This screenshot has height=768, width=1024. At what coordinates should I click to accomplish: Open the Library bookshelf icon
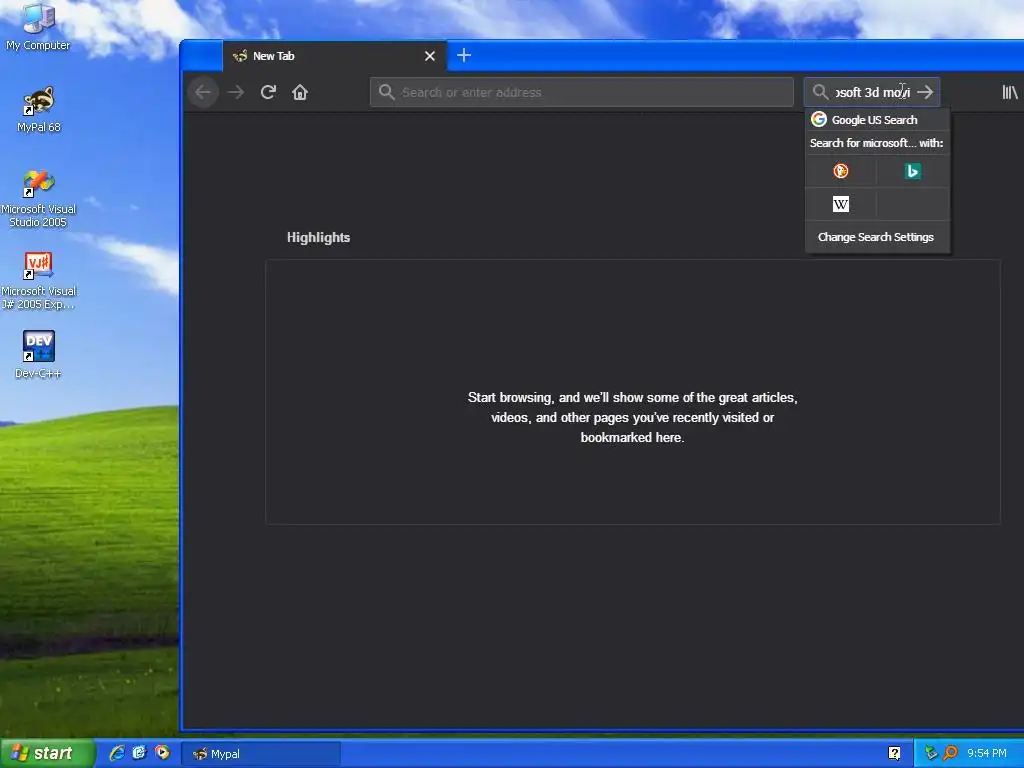click(x=1010, y=92)
